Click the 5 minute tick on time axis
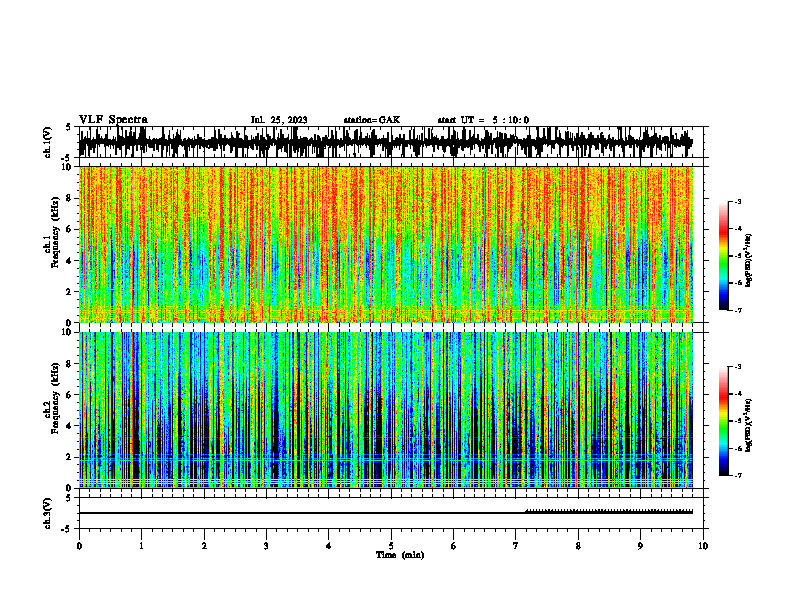 coord(391,546)
